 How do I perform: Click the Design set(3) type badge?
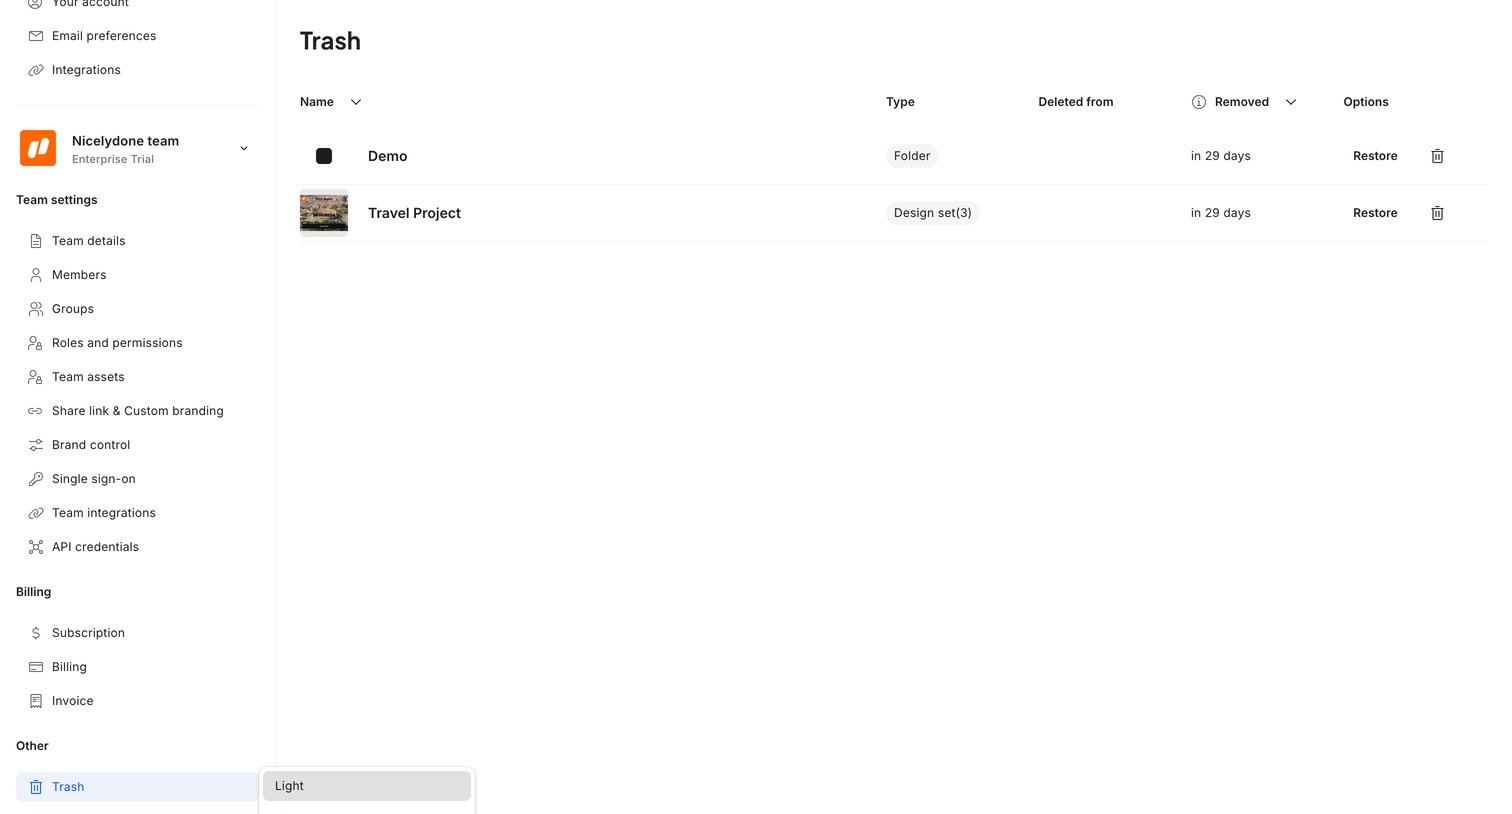coord(932,213)
